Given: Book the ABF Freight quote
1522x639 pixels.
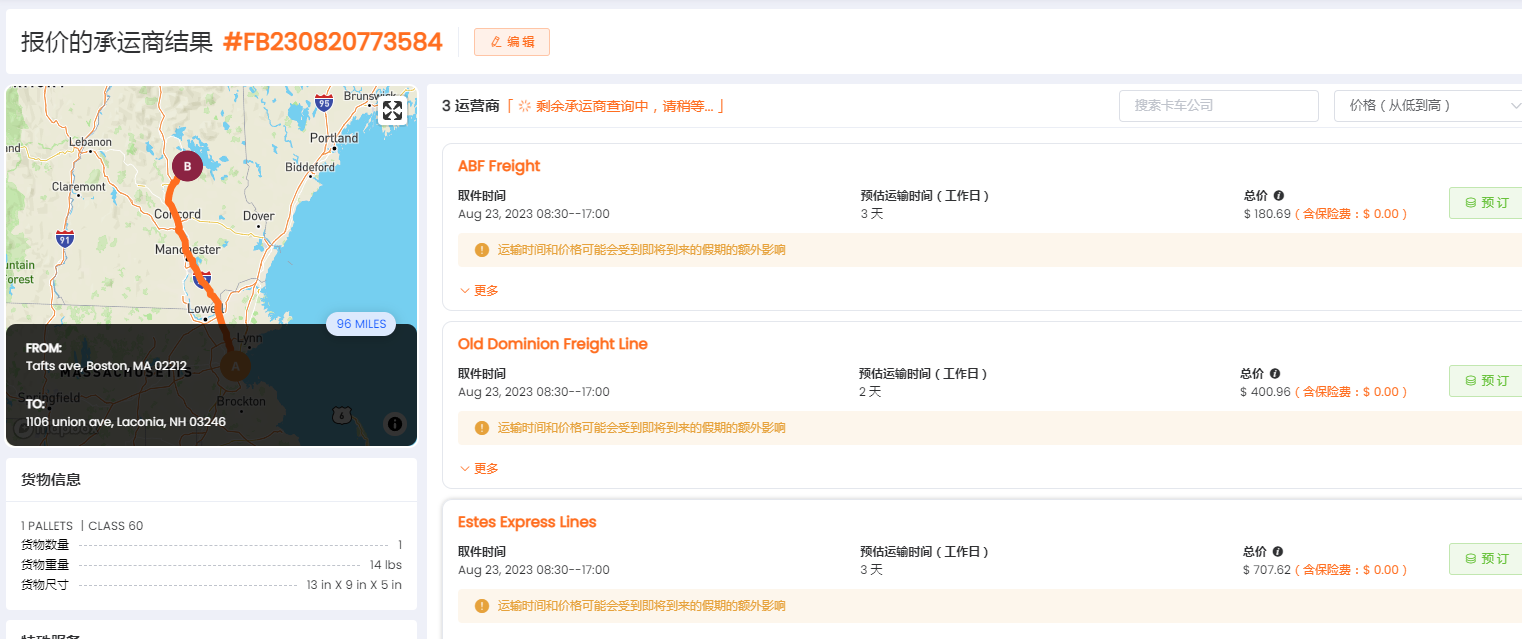Looking at the screenshot, I should [x=1486, y=203].
